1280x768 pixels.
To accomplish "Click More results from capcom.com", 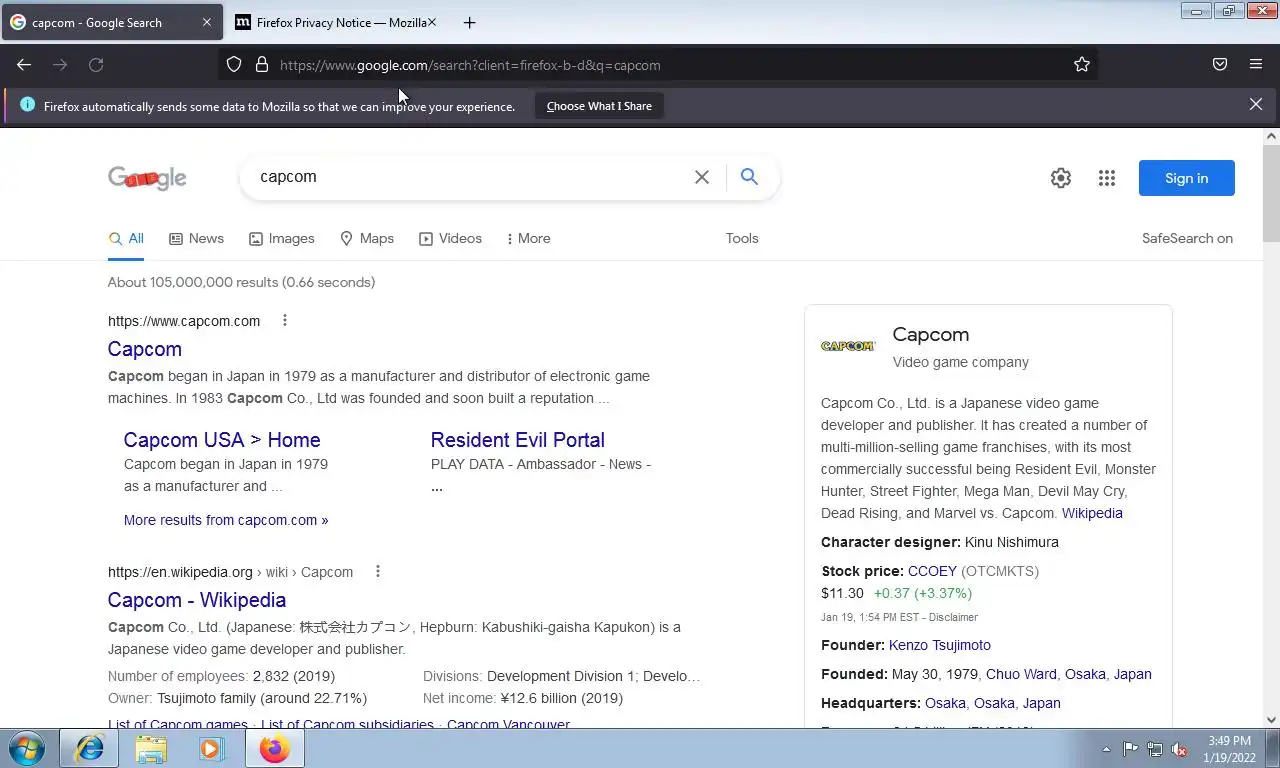I will (x=226, y=520).
